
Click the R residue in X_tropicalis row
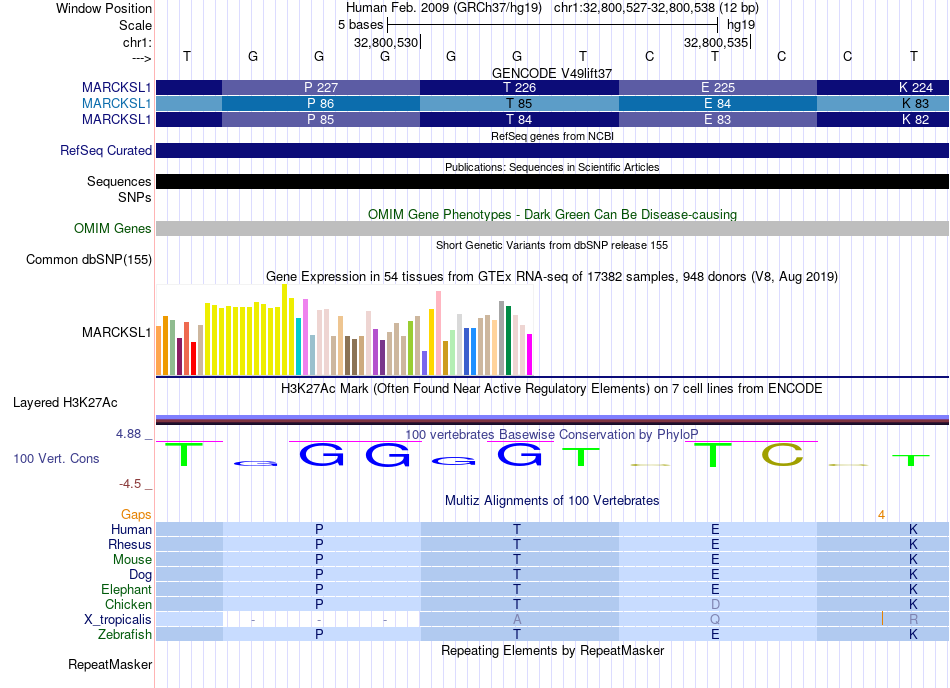click(914, 620)
